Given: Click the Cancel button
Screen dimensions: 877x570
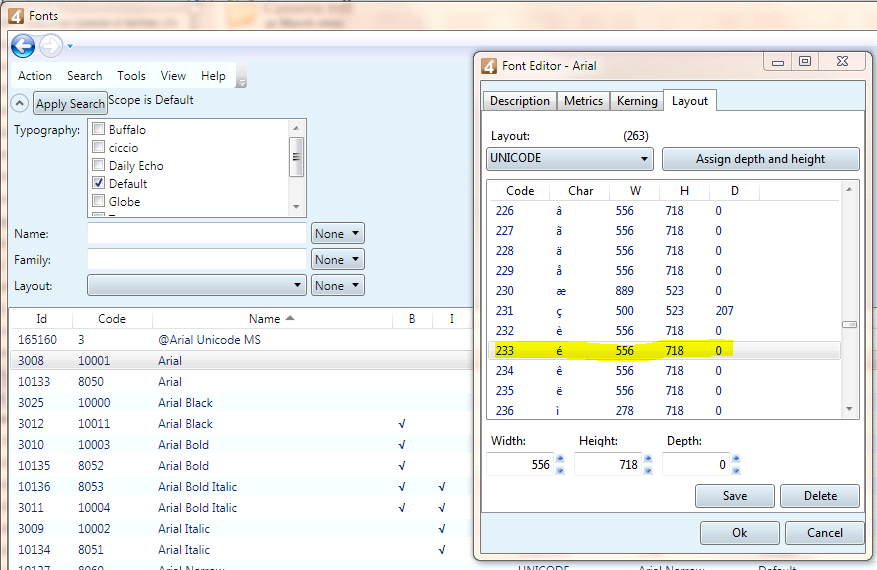Looking at the screenshot, I should click(824, 533).
